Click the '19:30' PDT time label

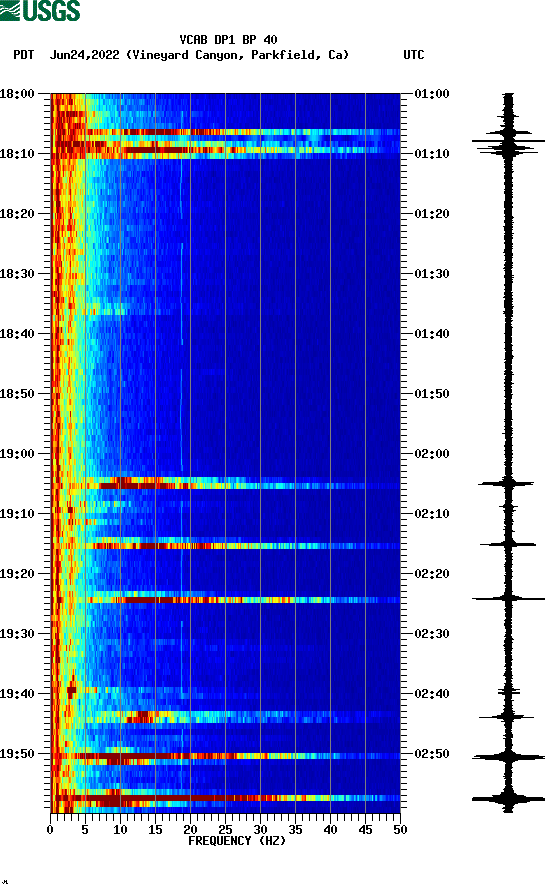[17, 634]
